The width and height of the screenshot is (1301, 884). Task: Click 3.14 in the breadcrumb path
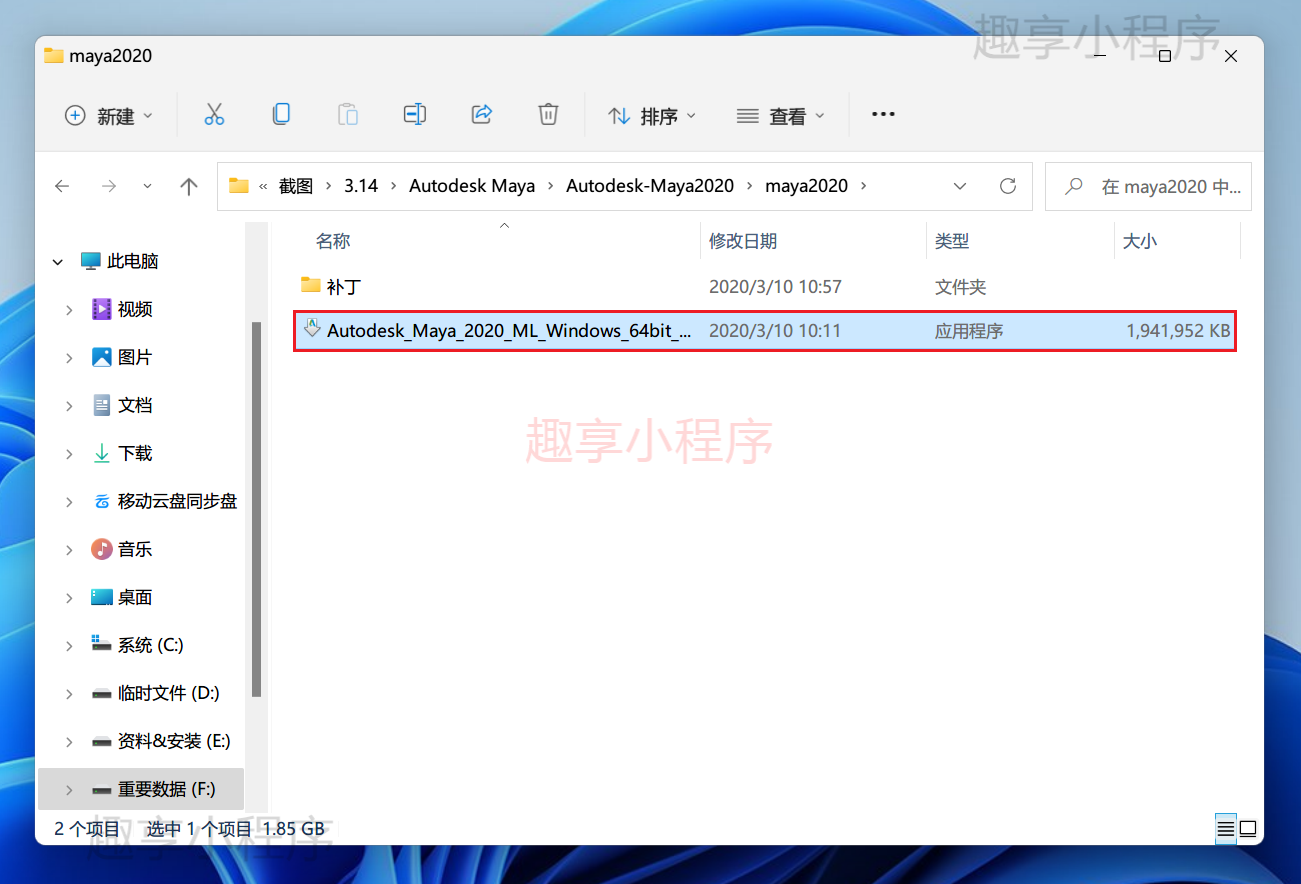361,186
